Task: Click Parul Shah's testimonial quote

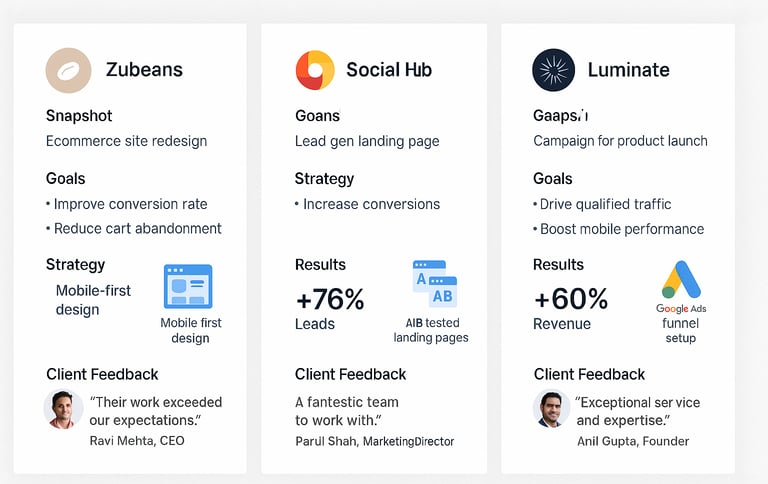Action: pos(347,411)
